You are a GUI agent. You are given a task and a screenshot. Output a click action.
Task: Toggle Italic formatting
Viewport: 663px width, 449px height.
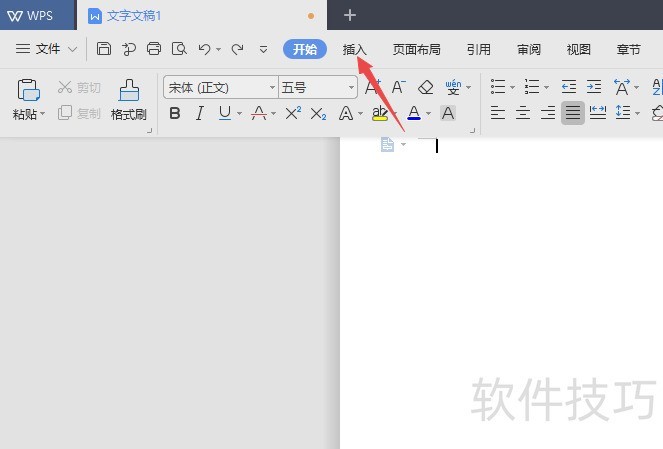click(200, 113)
